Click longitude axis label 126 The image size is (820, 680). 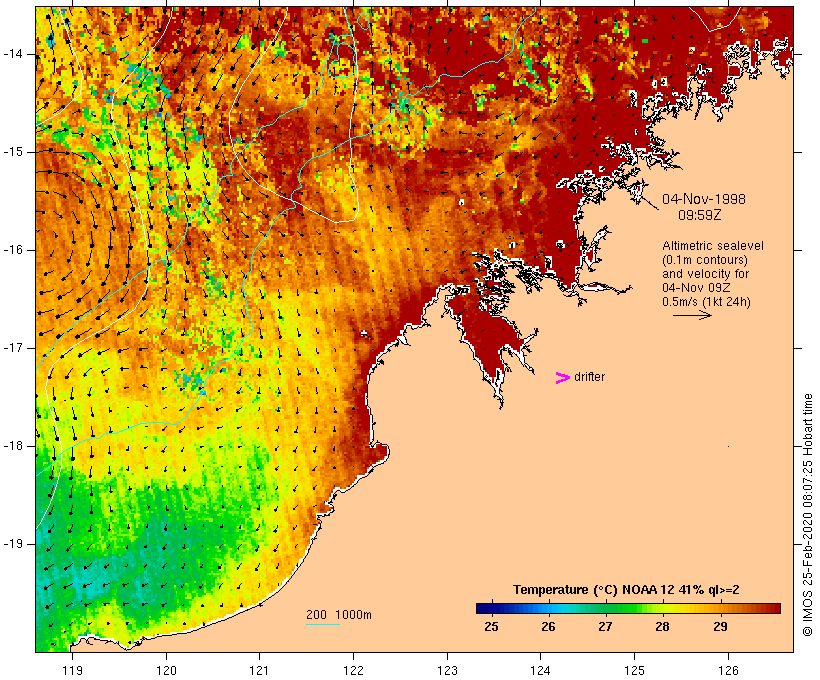coord(728,671)
